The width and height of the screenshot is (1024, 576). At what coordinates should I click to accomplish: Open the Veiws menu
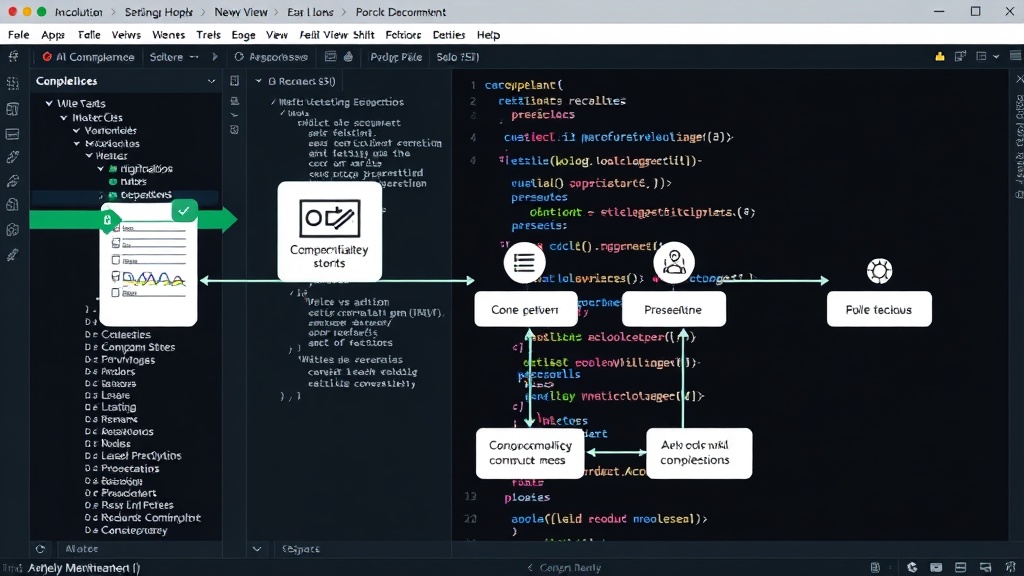click(126, 35)
